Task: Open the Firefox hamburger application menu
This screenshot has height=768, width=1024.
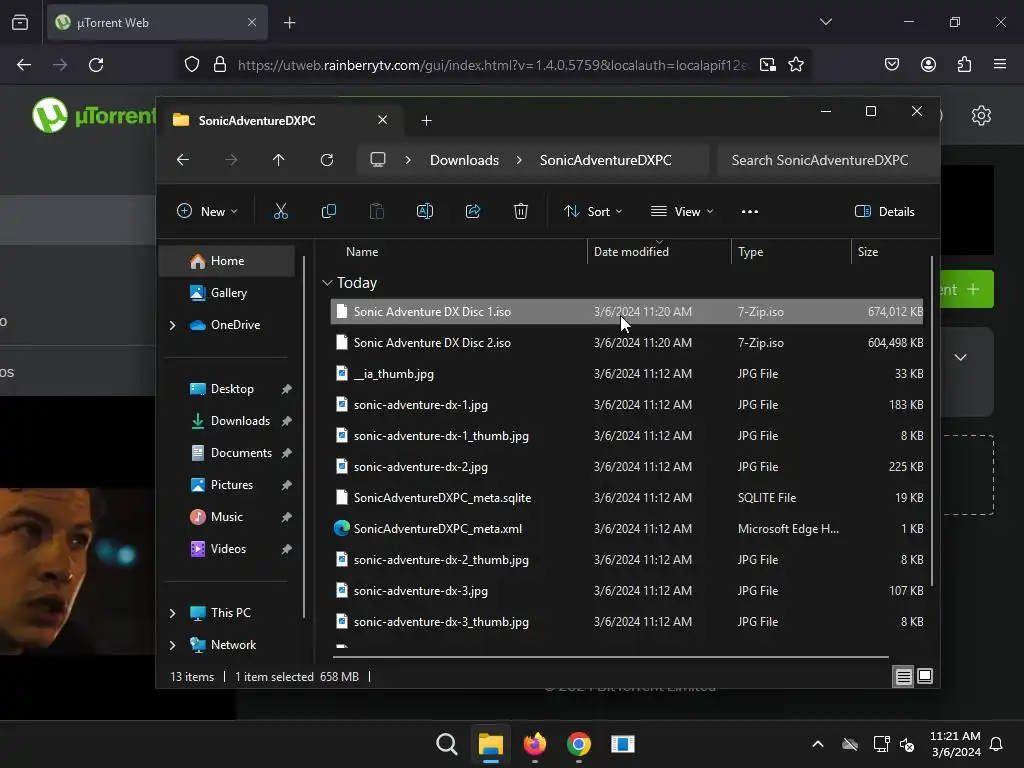Action: [x=999, y=64]
